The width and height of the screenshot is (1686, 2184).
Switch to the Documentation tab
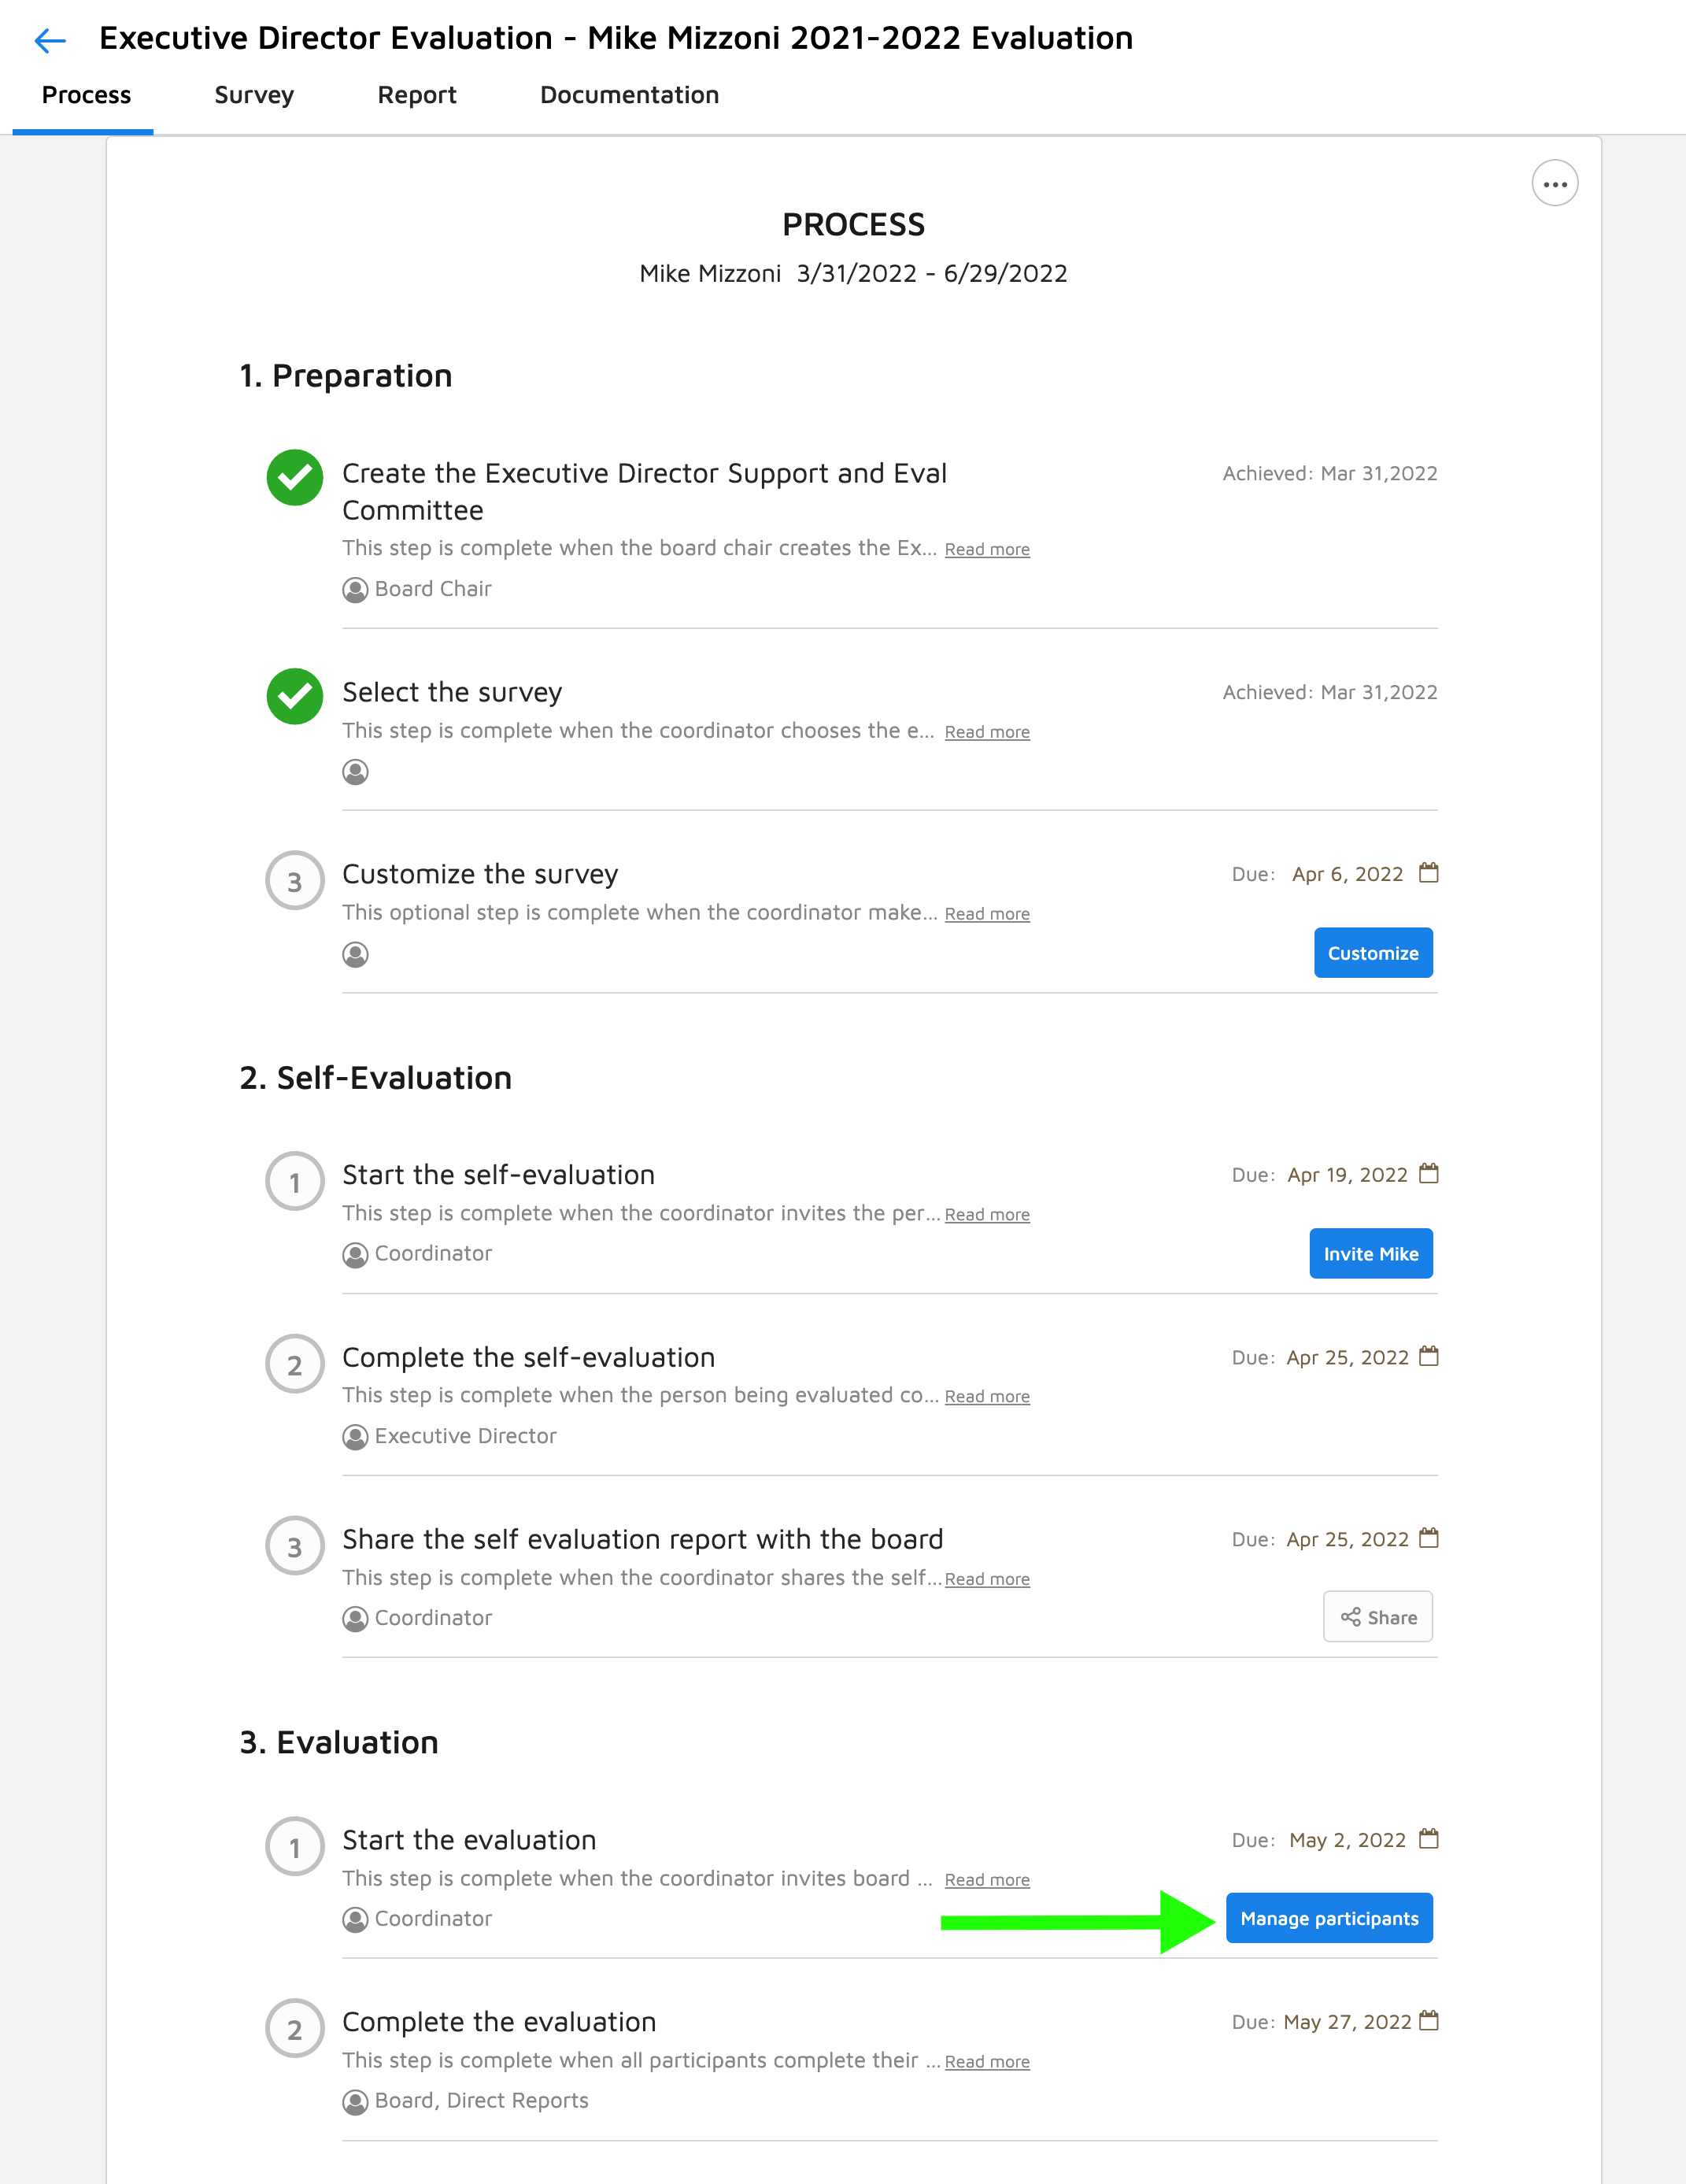(629, 95)
